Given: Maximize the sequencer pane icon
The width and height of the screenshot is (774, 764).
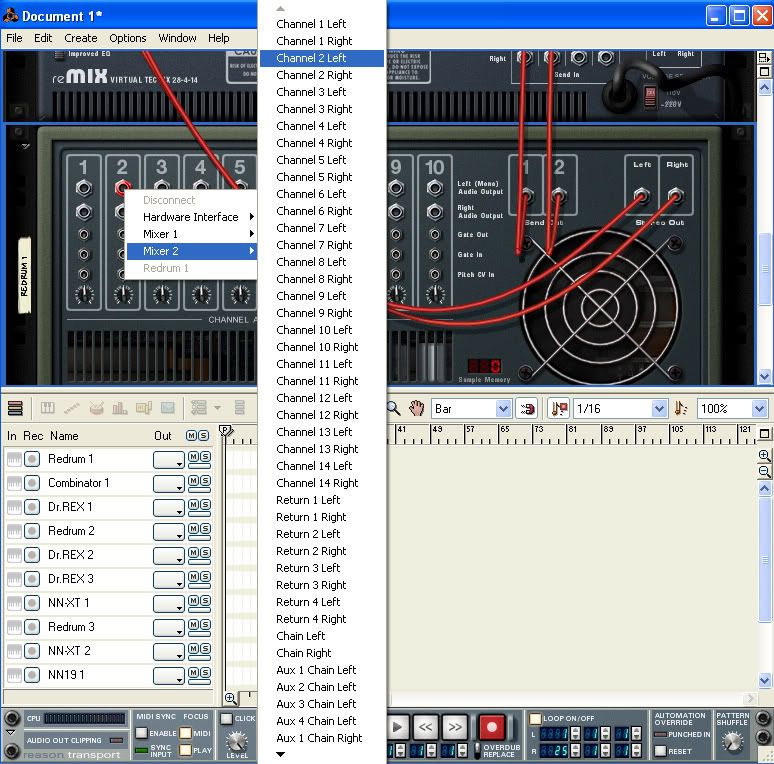Looking at the screenshot, I should point(764,434).
